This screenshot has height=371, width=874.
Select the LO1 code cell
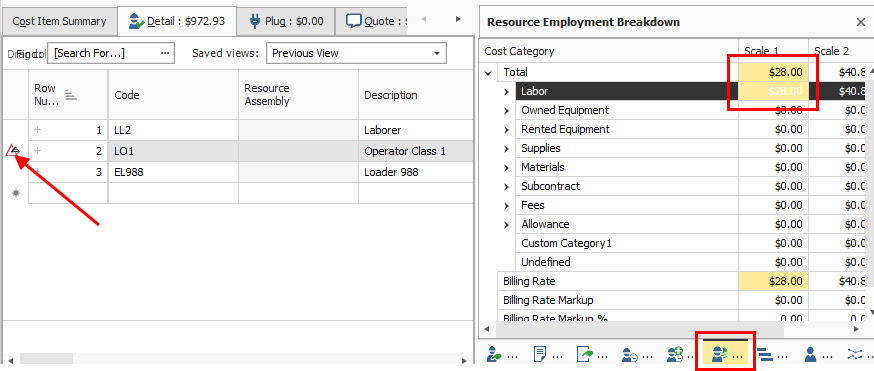click(173, 151)
